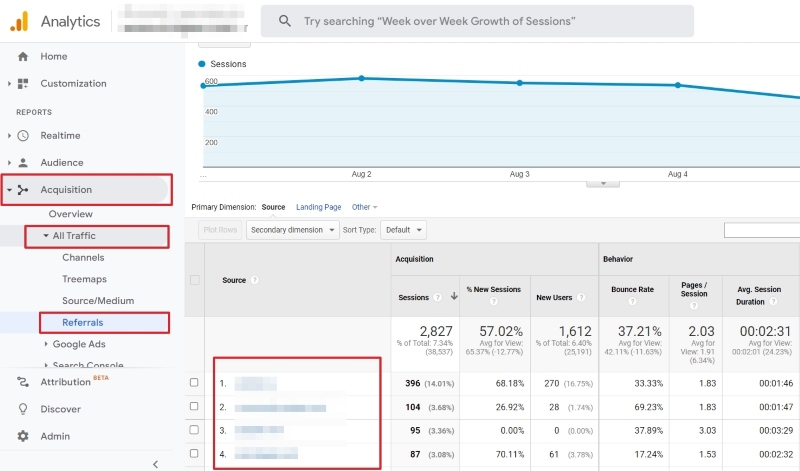This screenshot has height=471, width=800.
Task: Open the Channels report
Action: [x=83, y=257]
